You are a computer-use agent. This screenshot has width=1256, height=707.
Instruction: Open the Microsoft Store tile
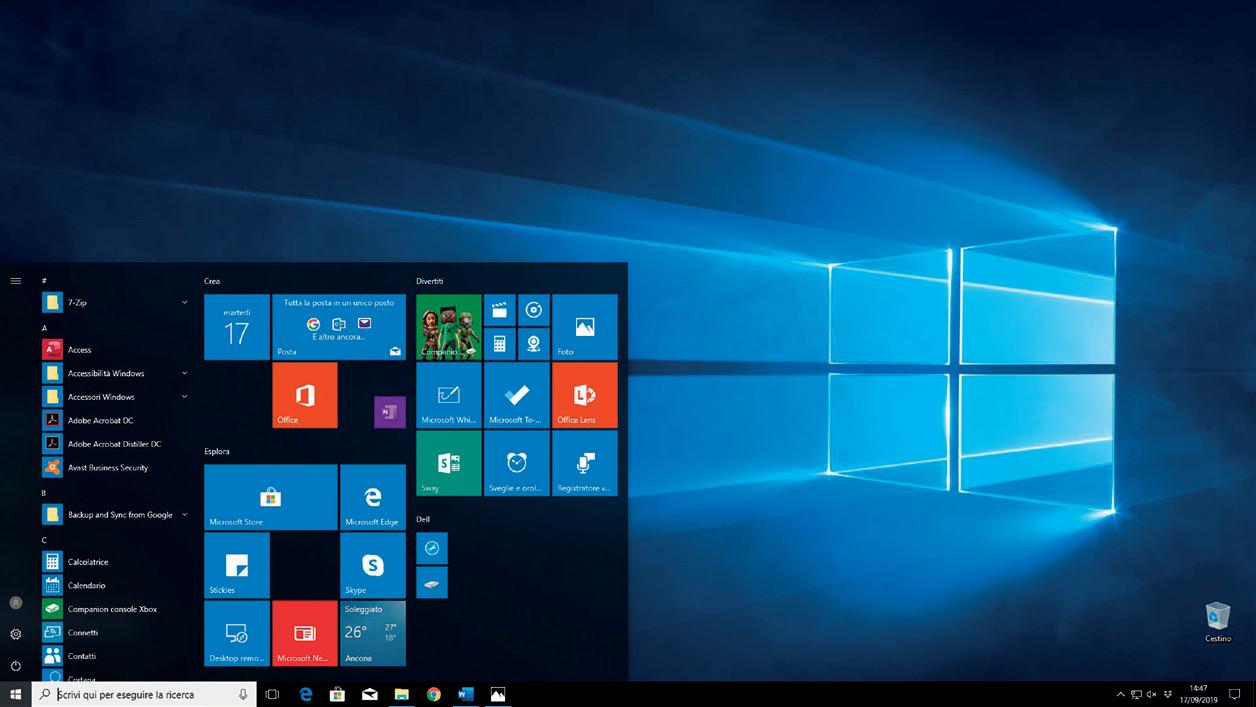(271, 497)
